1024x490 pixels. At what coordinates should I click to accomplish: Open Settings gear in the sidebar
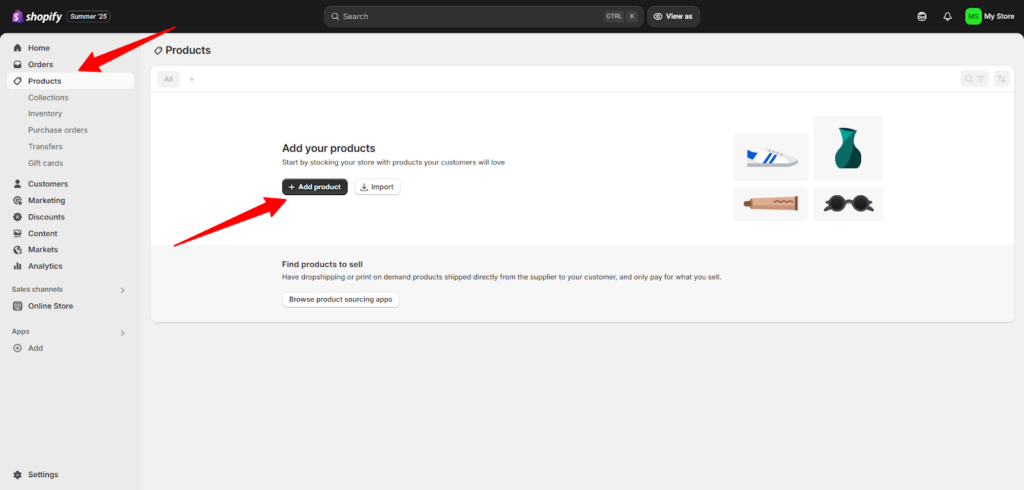(x=18, y=474)
